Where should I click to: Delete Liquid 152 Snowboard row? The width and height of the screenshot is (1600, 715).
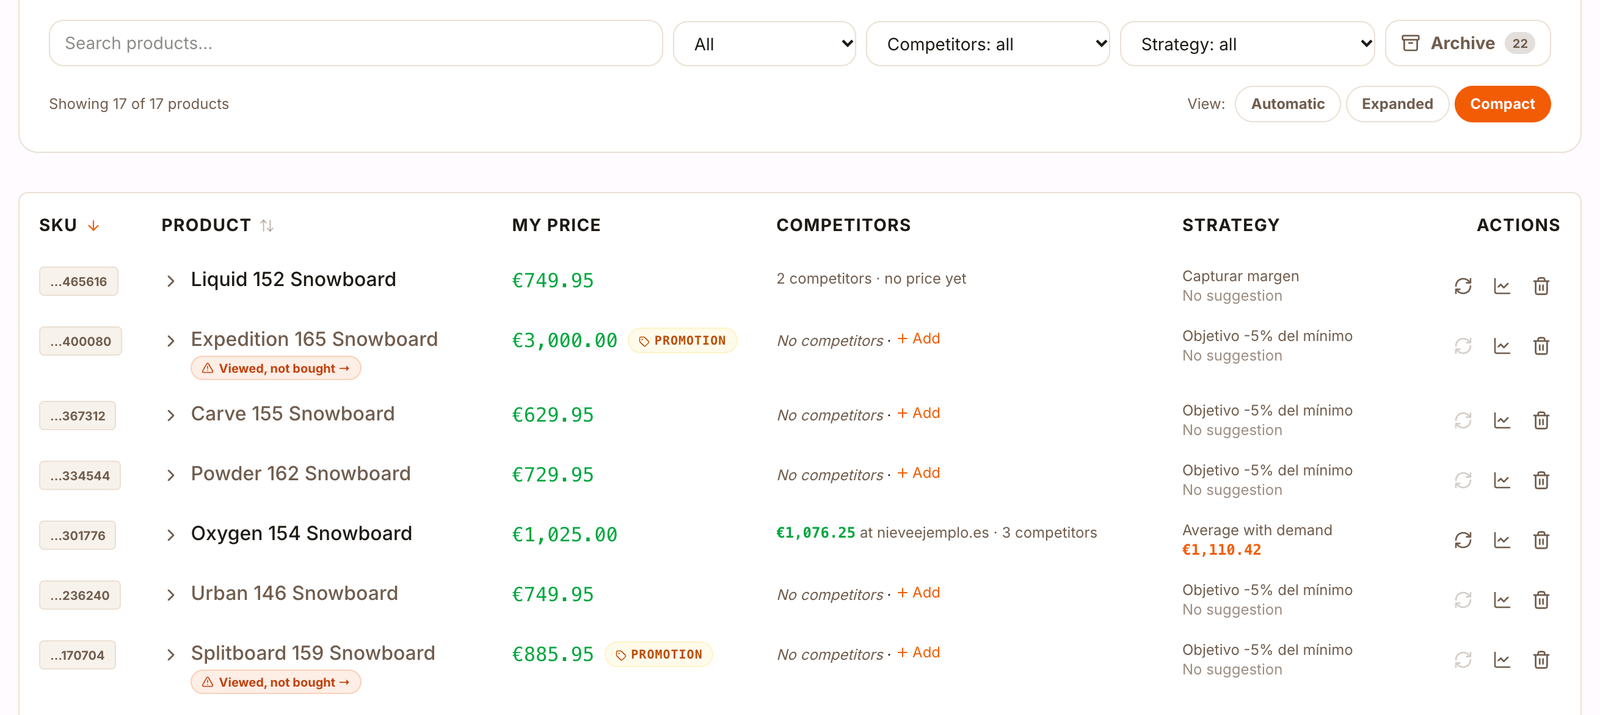click(1541, 286)
